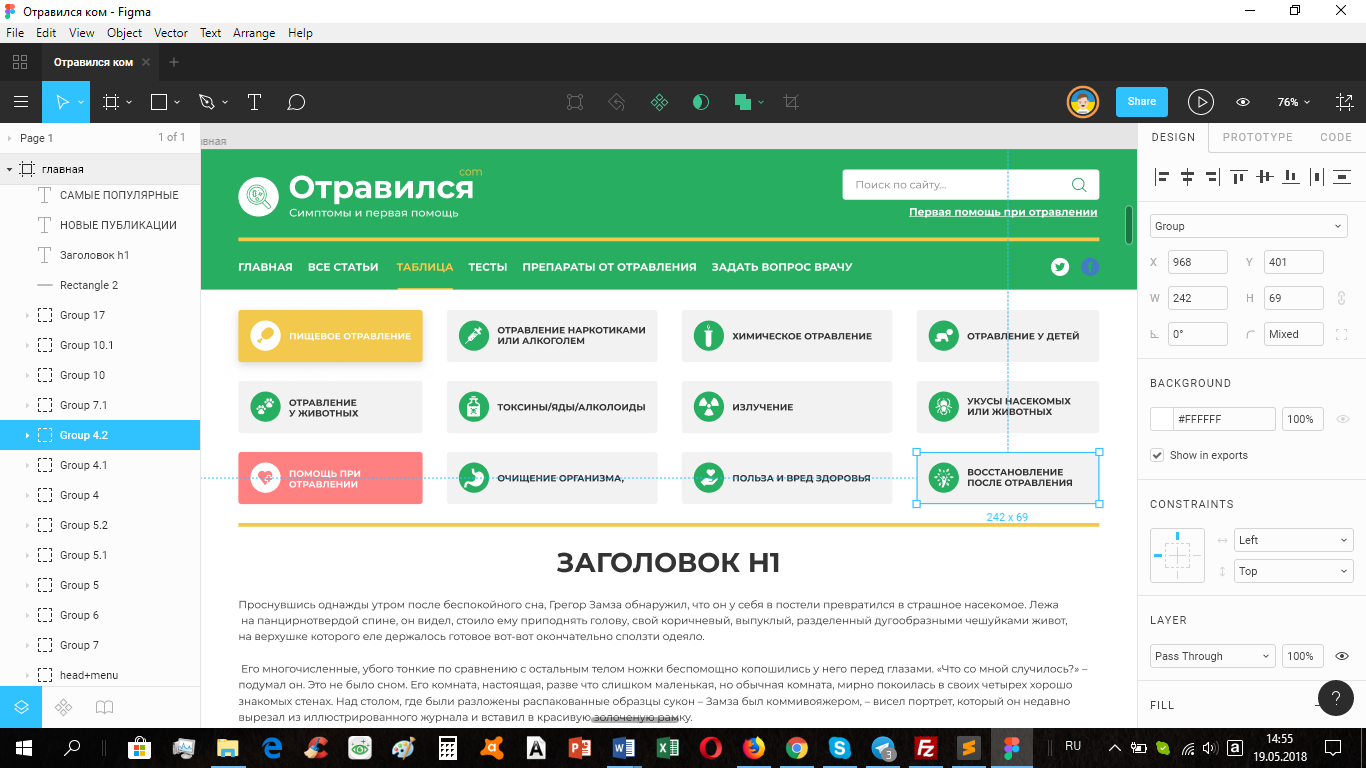Open Firefox from the Windows taskbar
This screenshot has height=768, width=1366.
[754, 747]
